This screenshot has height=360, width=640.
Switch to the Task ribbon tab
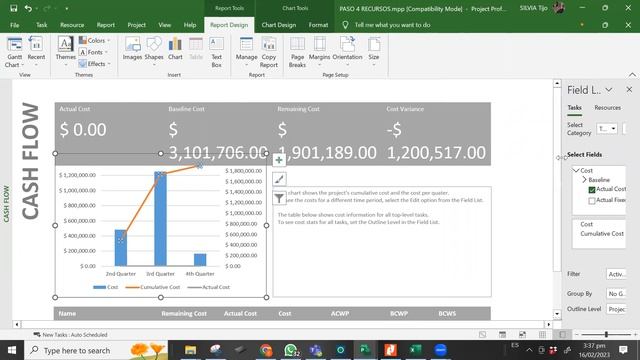[42, 25]
